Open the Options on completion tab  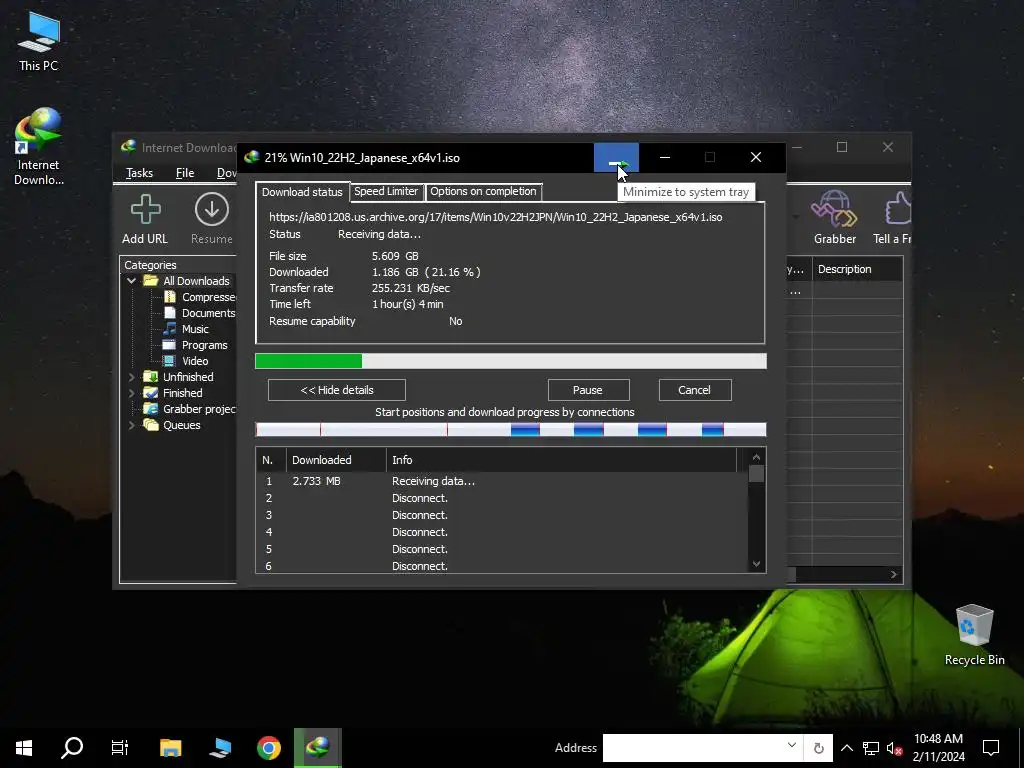[483, 191]
